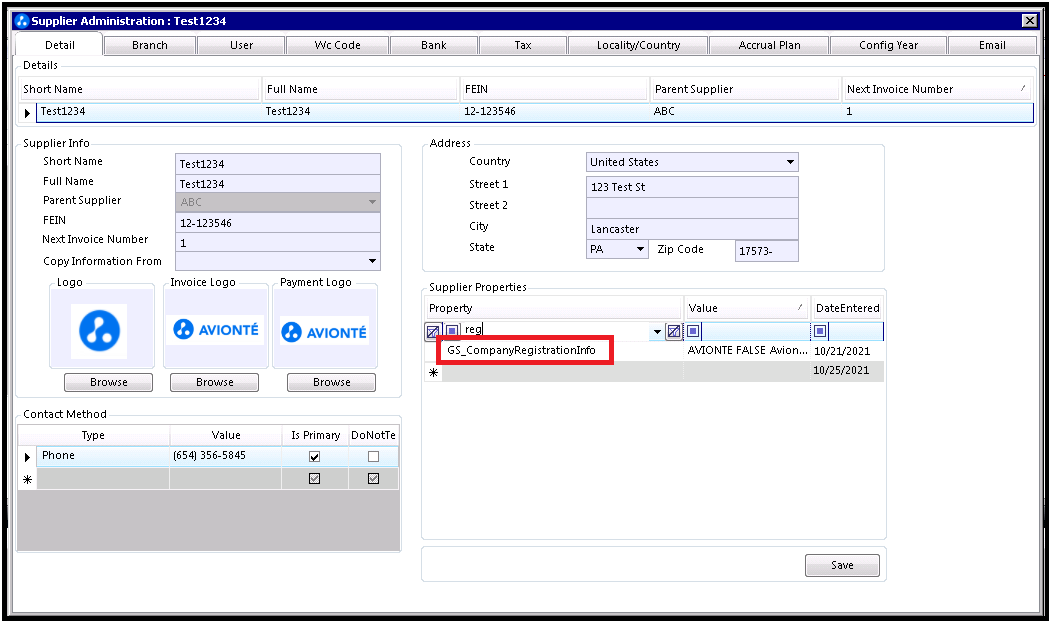Select the Payment Logo image
Screen dimensions: 1049x621
click(x=324, y=331)
